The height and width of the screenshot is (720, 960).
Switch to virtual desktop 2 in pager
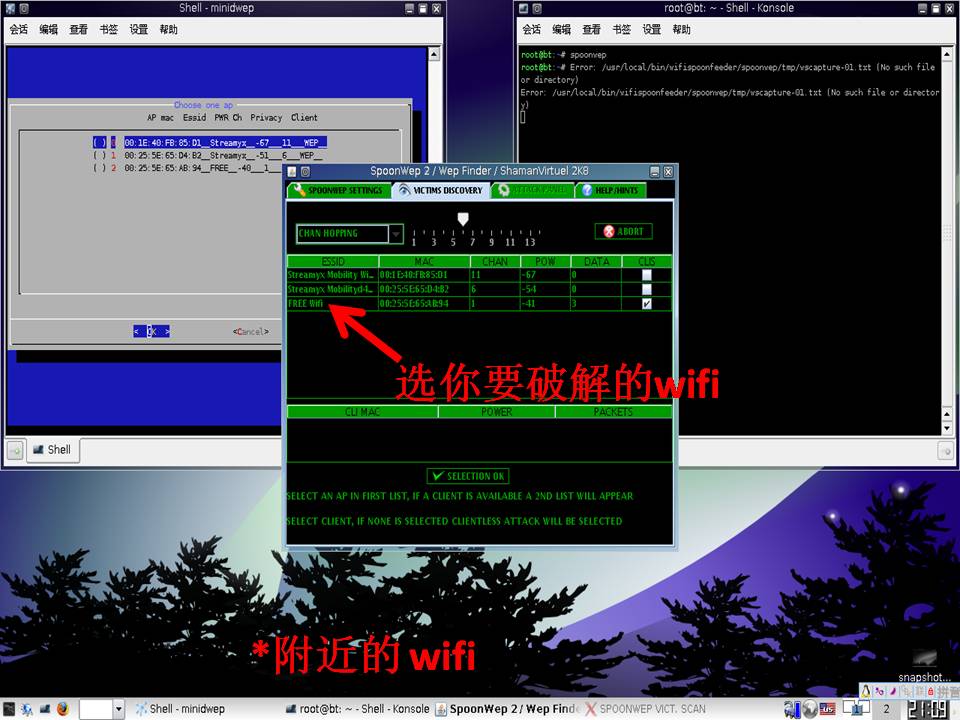(x=887, y=709)
